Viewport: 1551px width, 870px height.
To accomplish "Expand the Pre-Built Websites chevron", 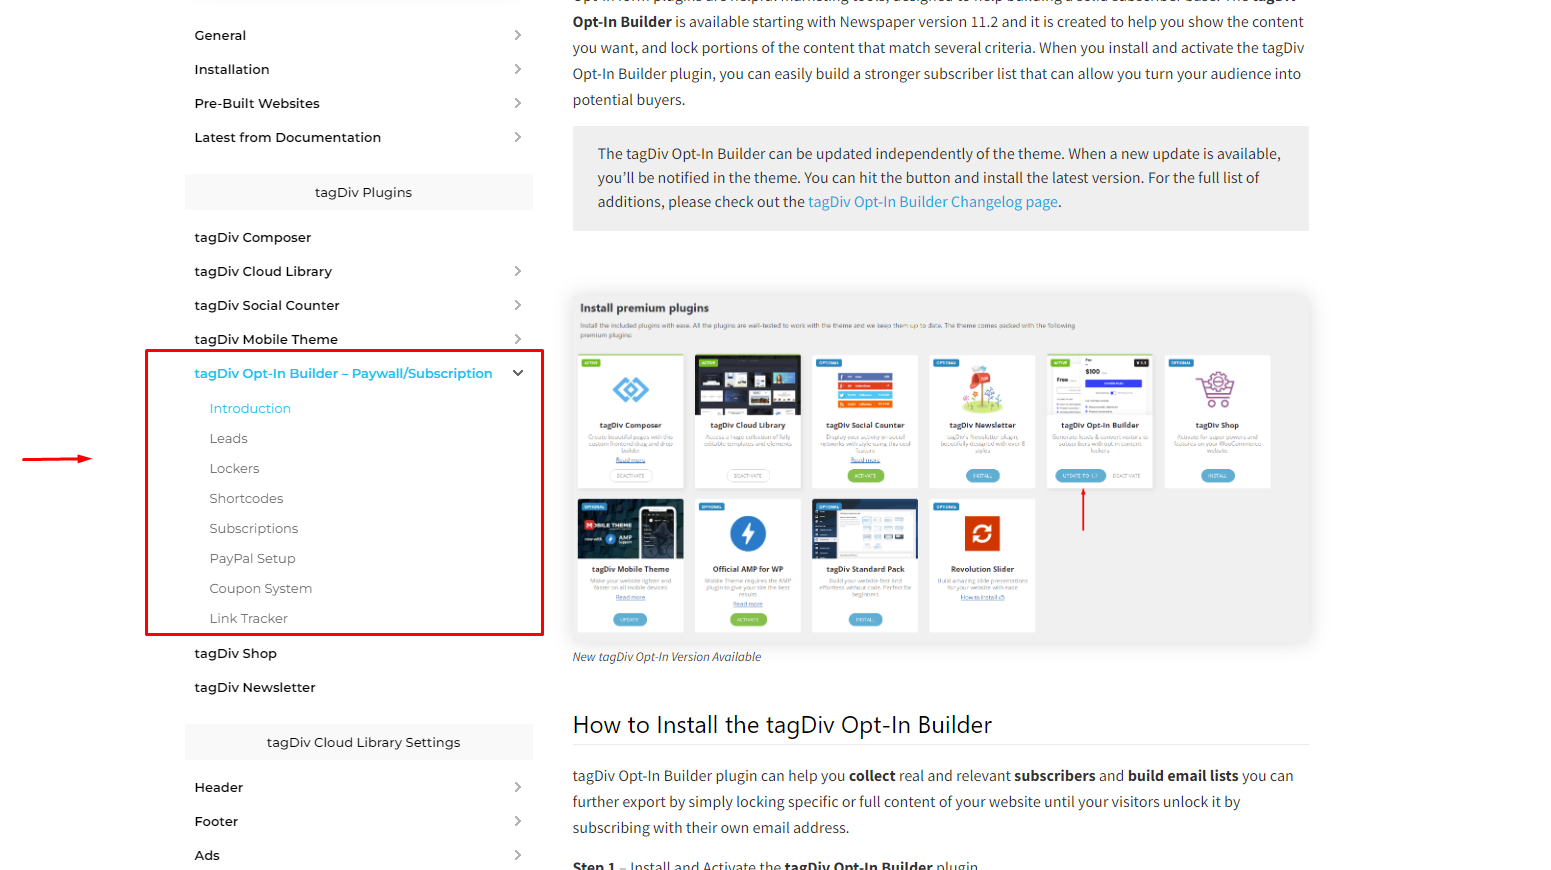I will (517, 103).
